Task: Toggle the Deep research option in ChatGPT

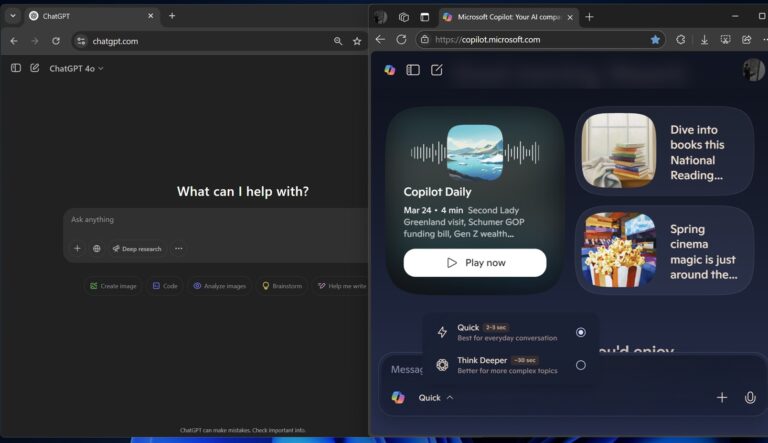Action: coord(137,249)
